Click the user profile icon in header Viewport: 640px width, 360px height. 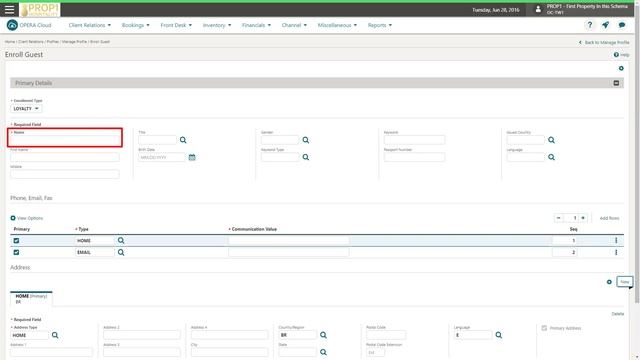click(538, 9)
